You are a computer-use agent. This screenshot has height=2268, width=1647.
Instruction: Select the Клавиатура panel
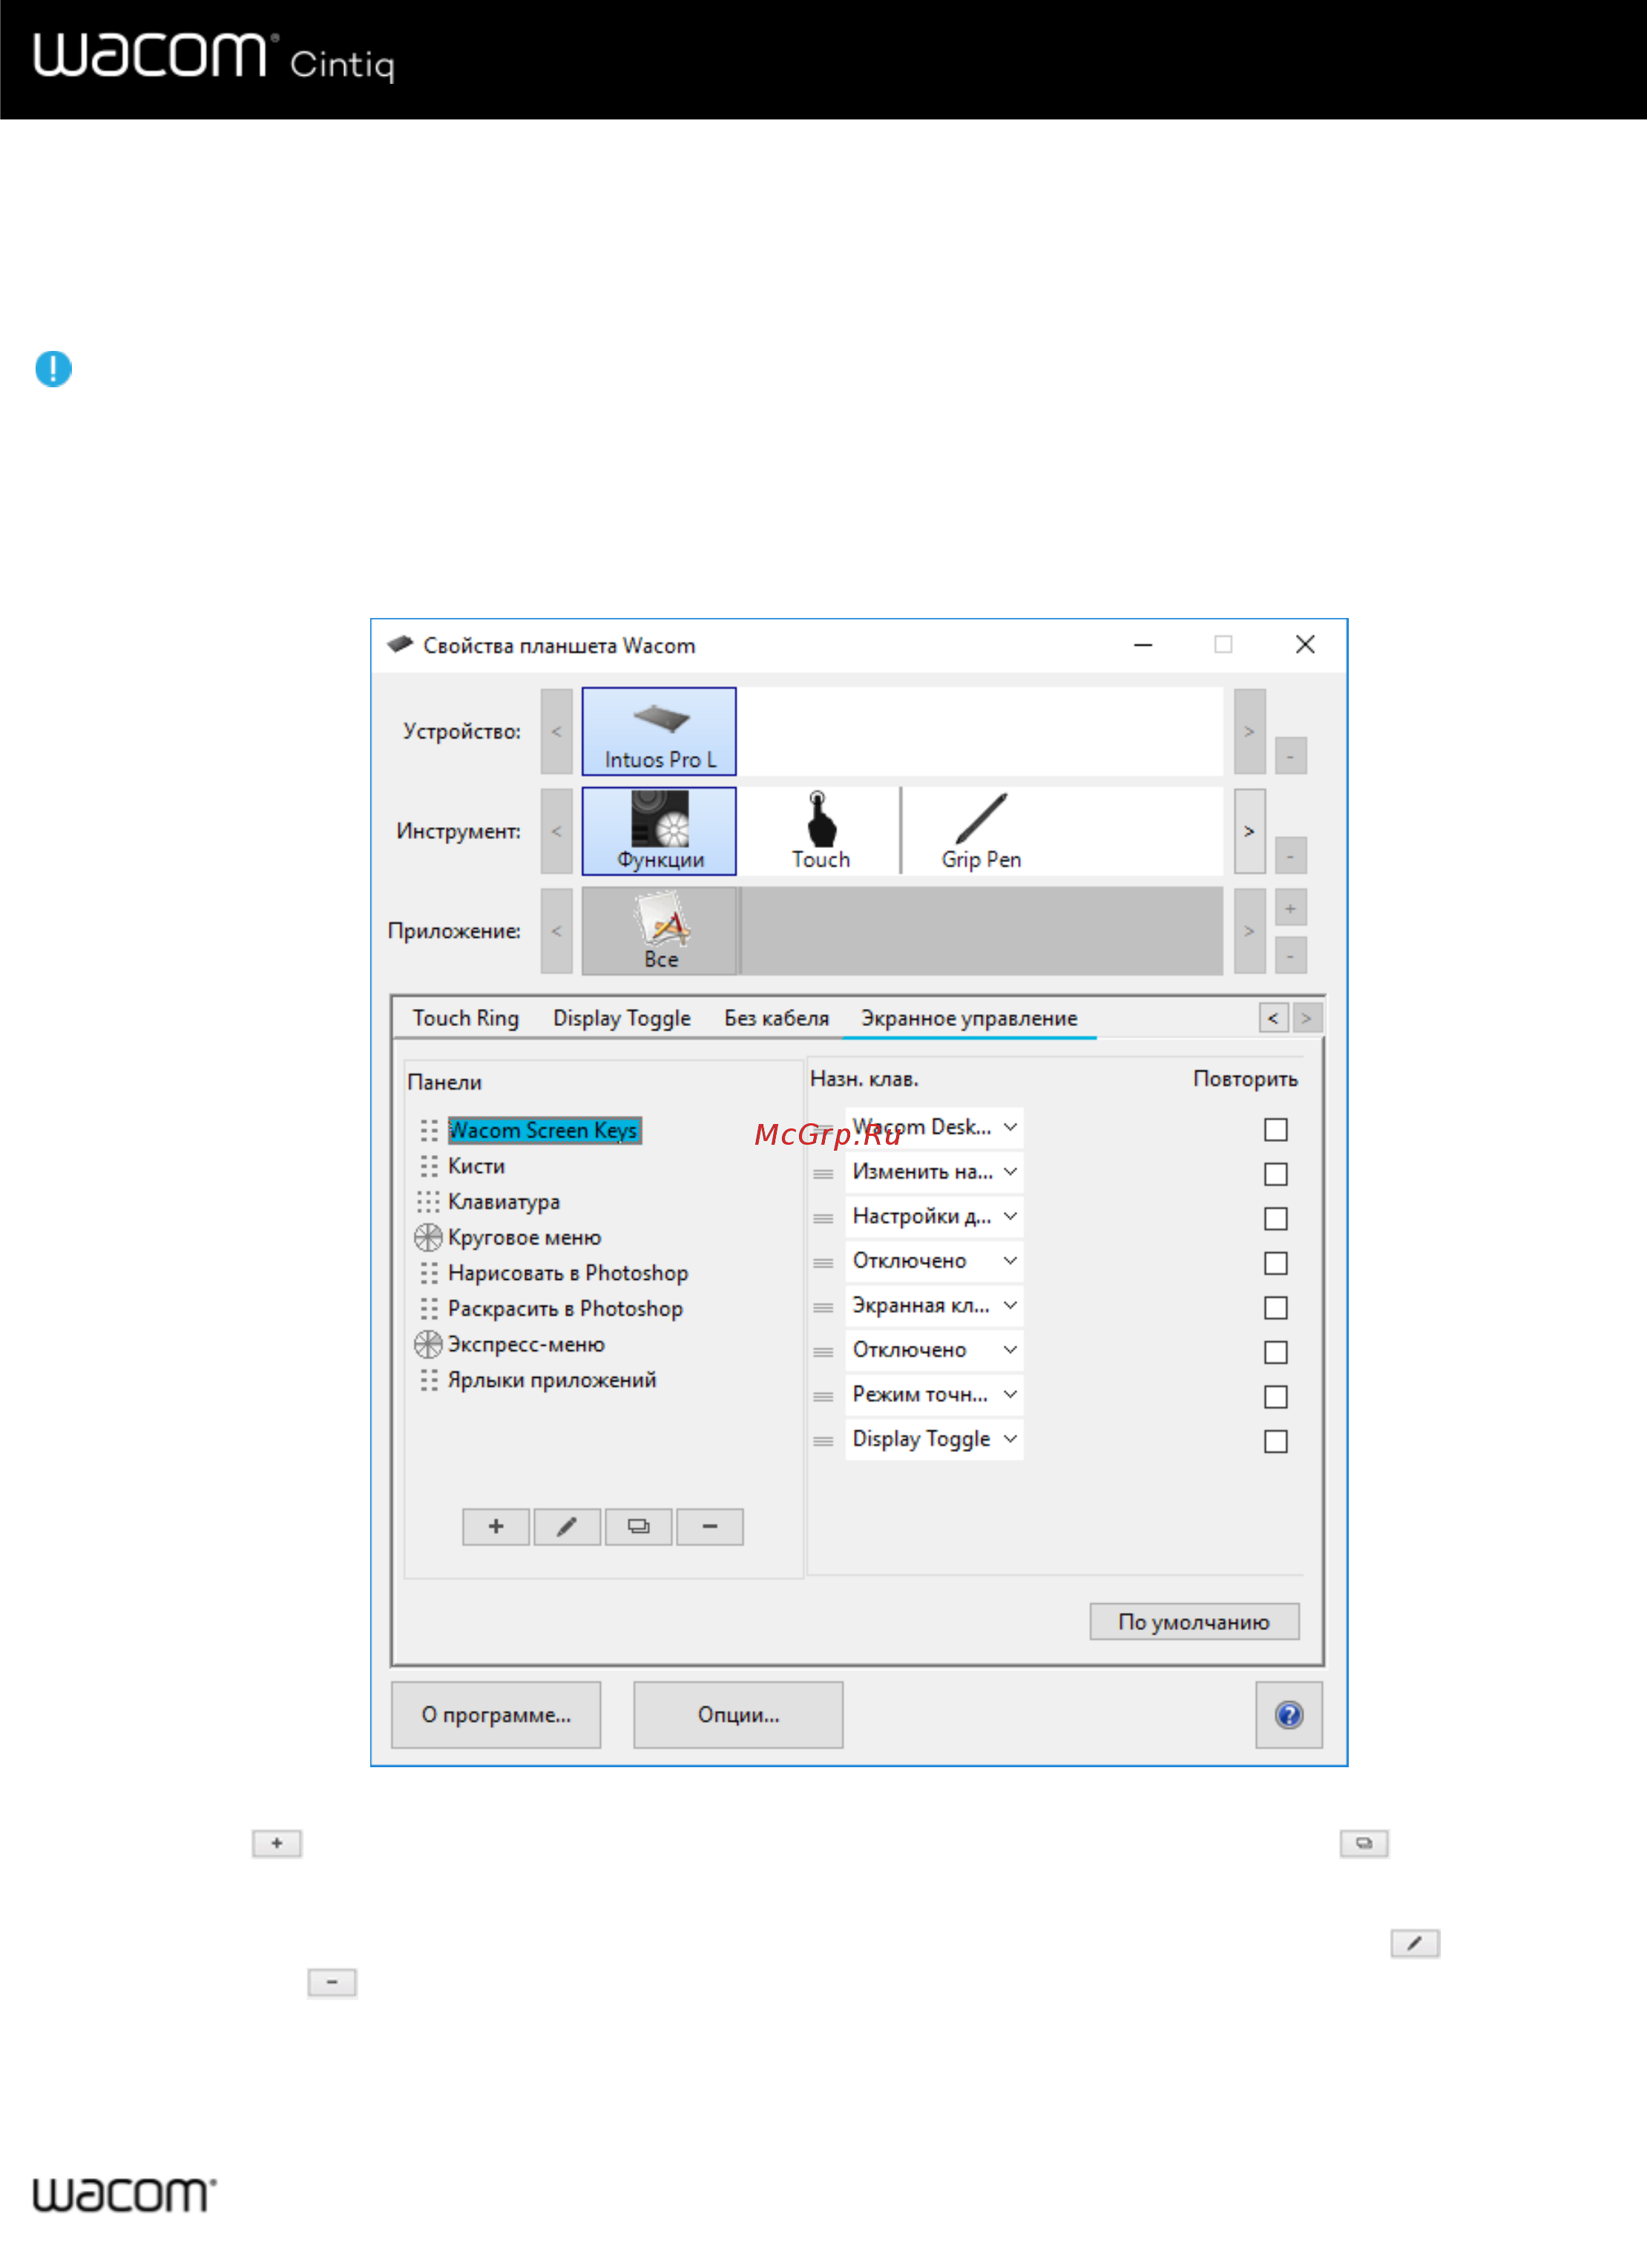(x=504, y=1202)
